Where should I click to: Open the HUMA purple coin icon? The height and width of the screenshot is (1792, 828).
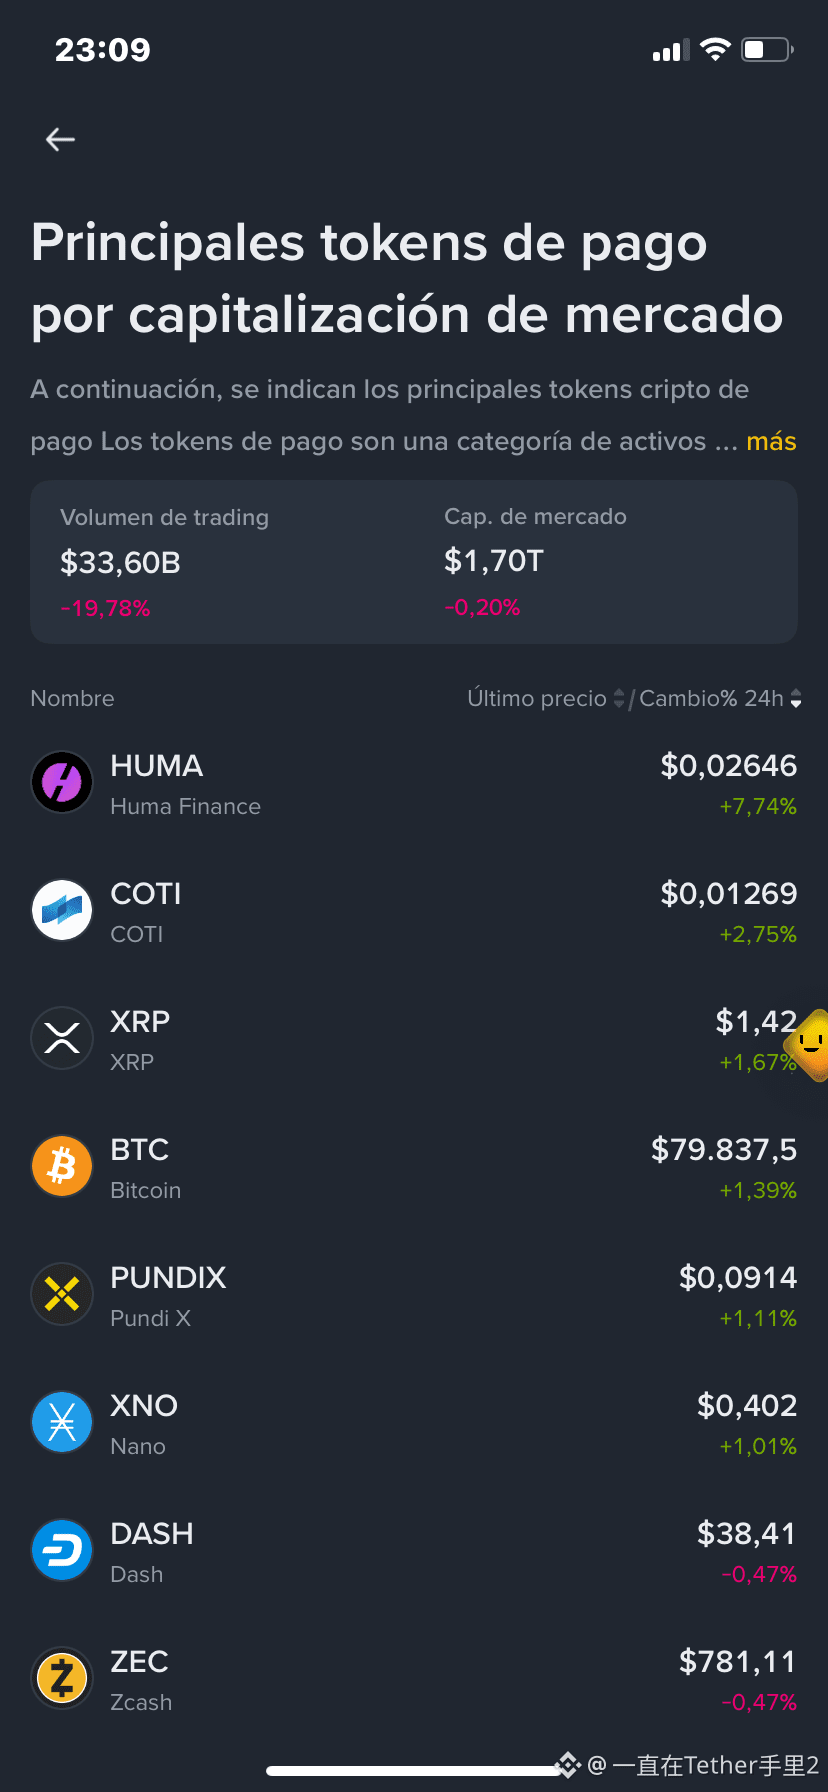tap(62, 782)
